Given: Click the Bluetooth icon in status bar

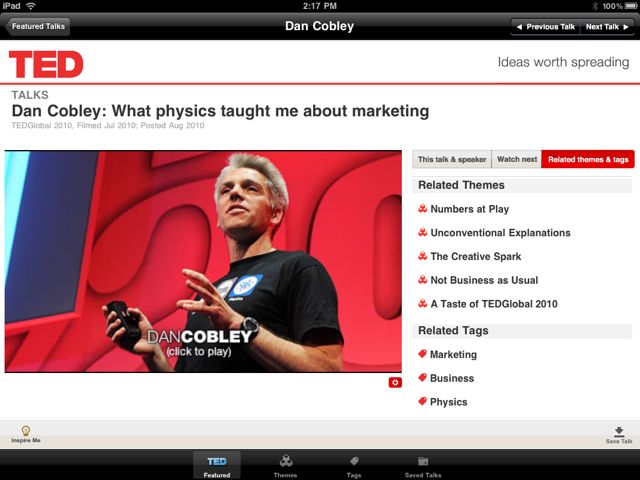Looking at the screenshot, I should 595,6.
